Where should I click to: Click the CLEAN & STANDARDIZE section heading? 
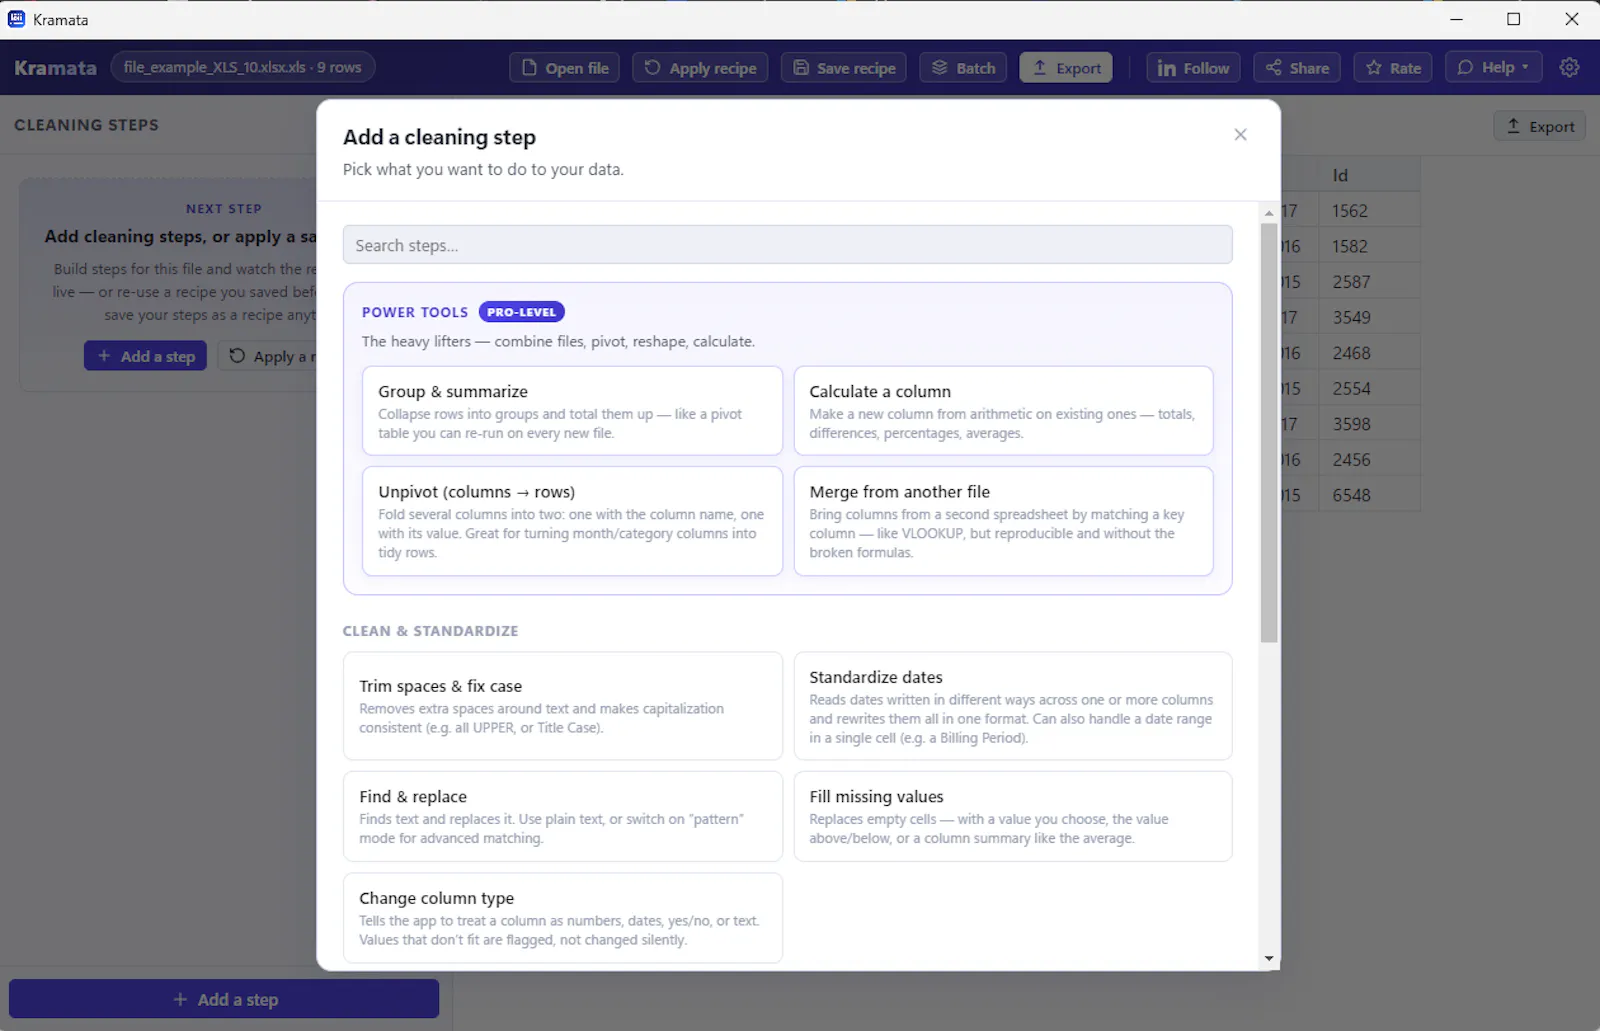[430, 631]
